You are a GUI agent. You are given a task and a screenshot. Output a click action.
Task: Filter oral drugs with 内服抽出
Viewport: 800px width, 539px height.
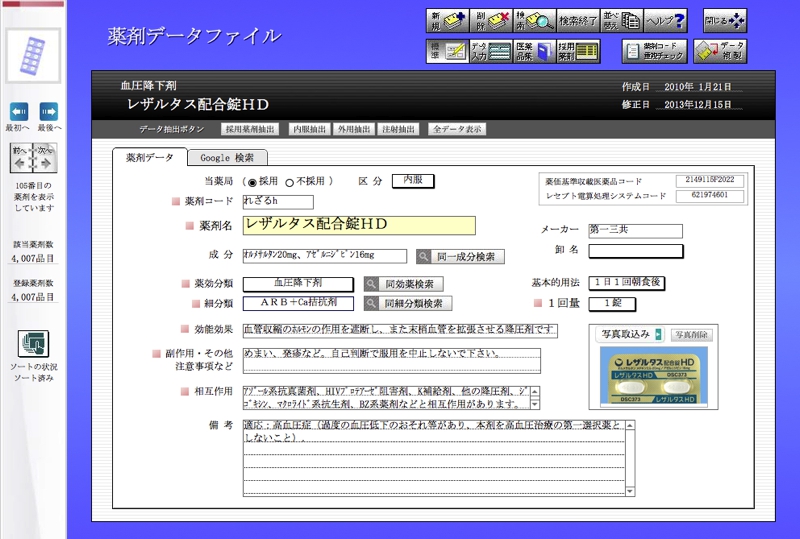click(310, 129)
